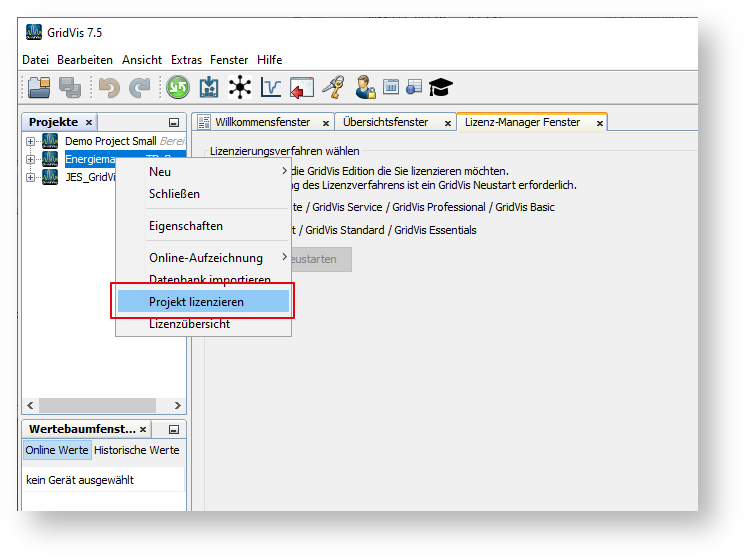Open the Neu submenu

(x=204, y=172)
